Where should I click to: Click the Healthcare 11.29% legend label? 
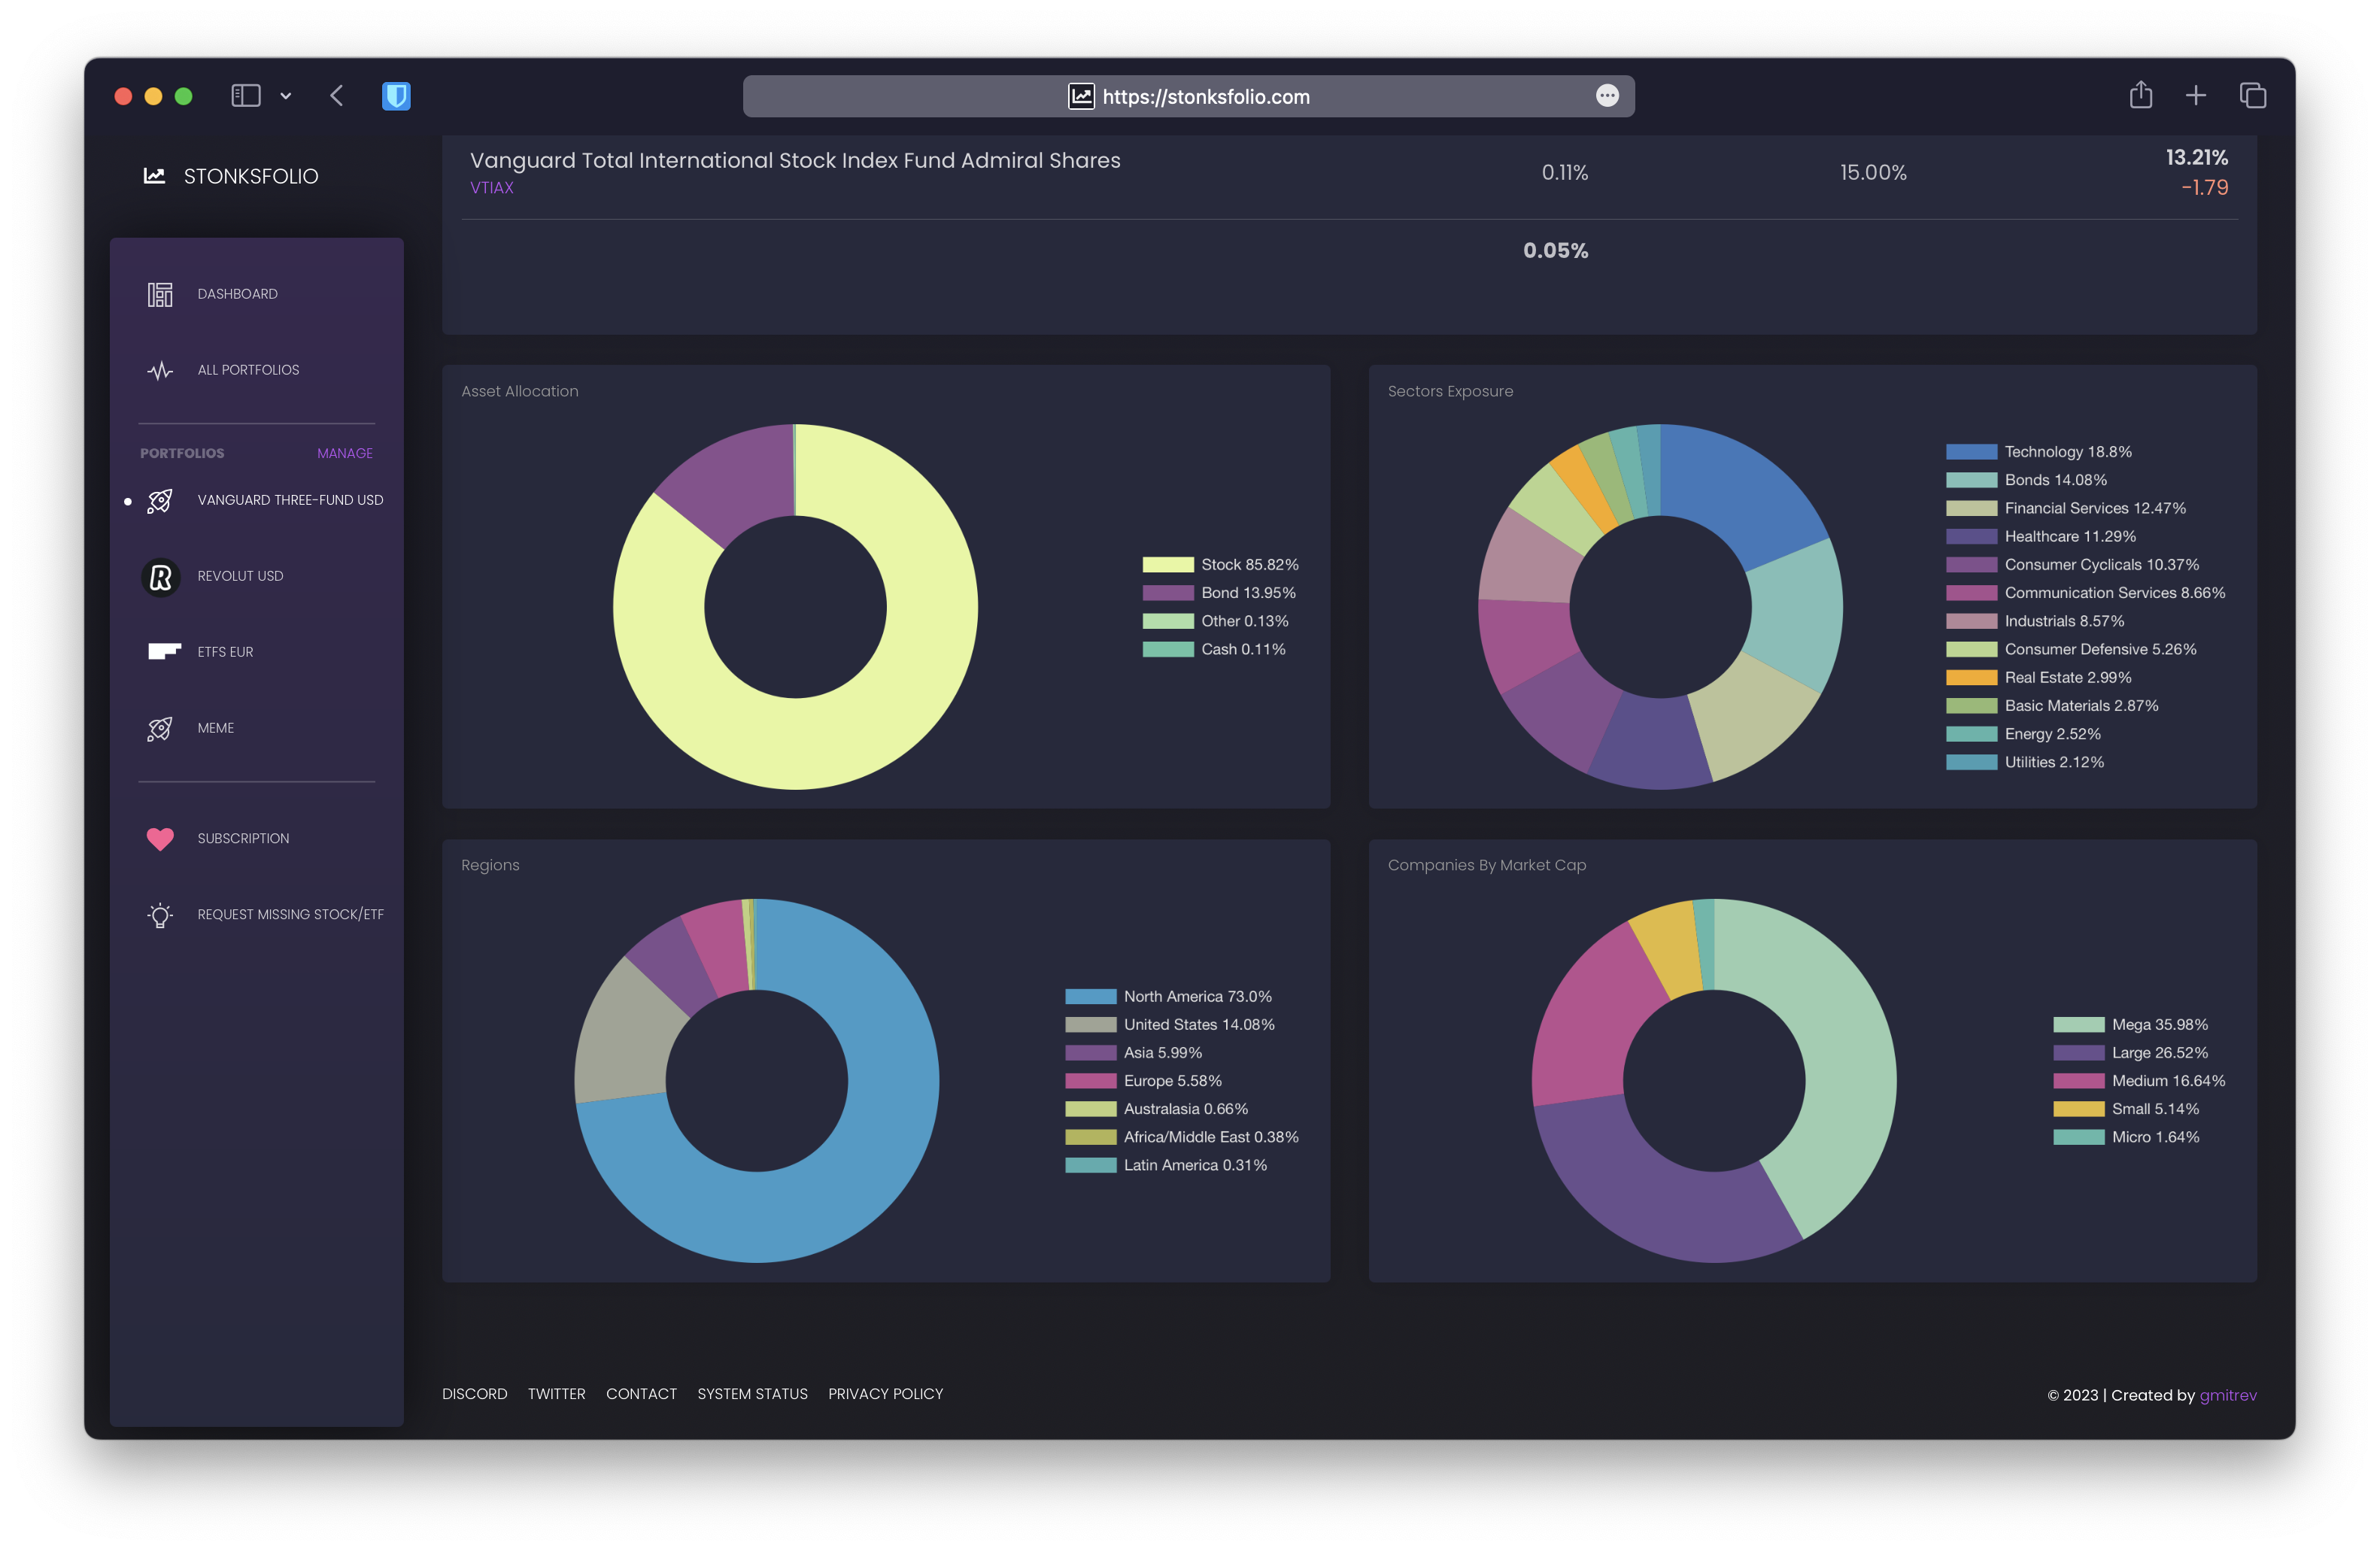[2070, 537]
